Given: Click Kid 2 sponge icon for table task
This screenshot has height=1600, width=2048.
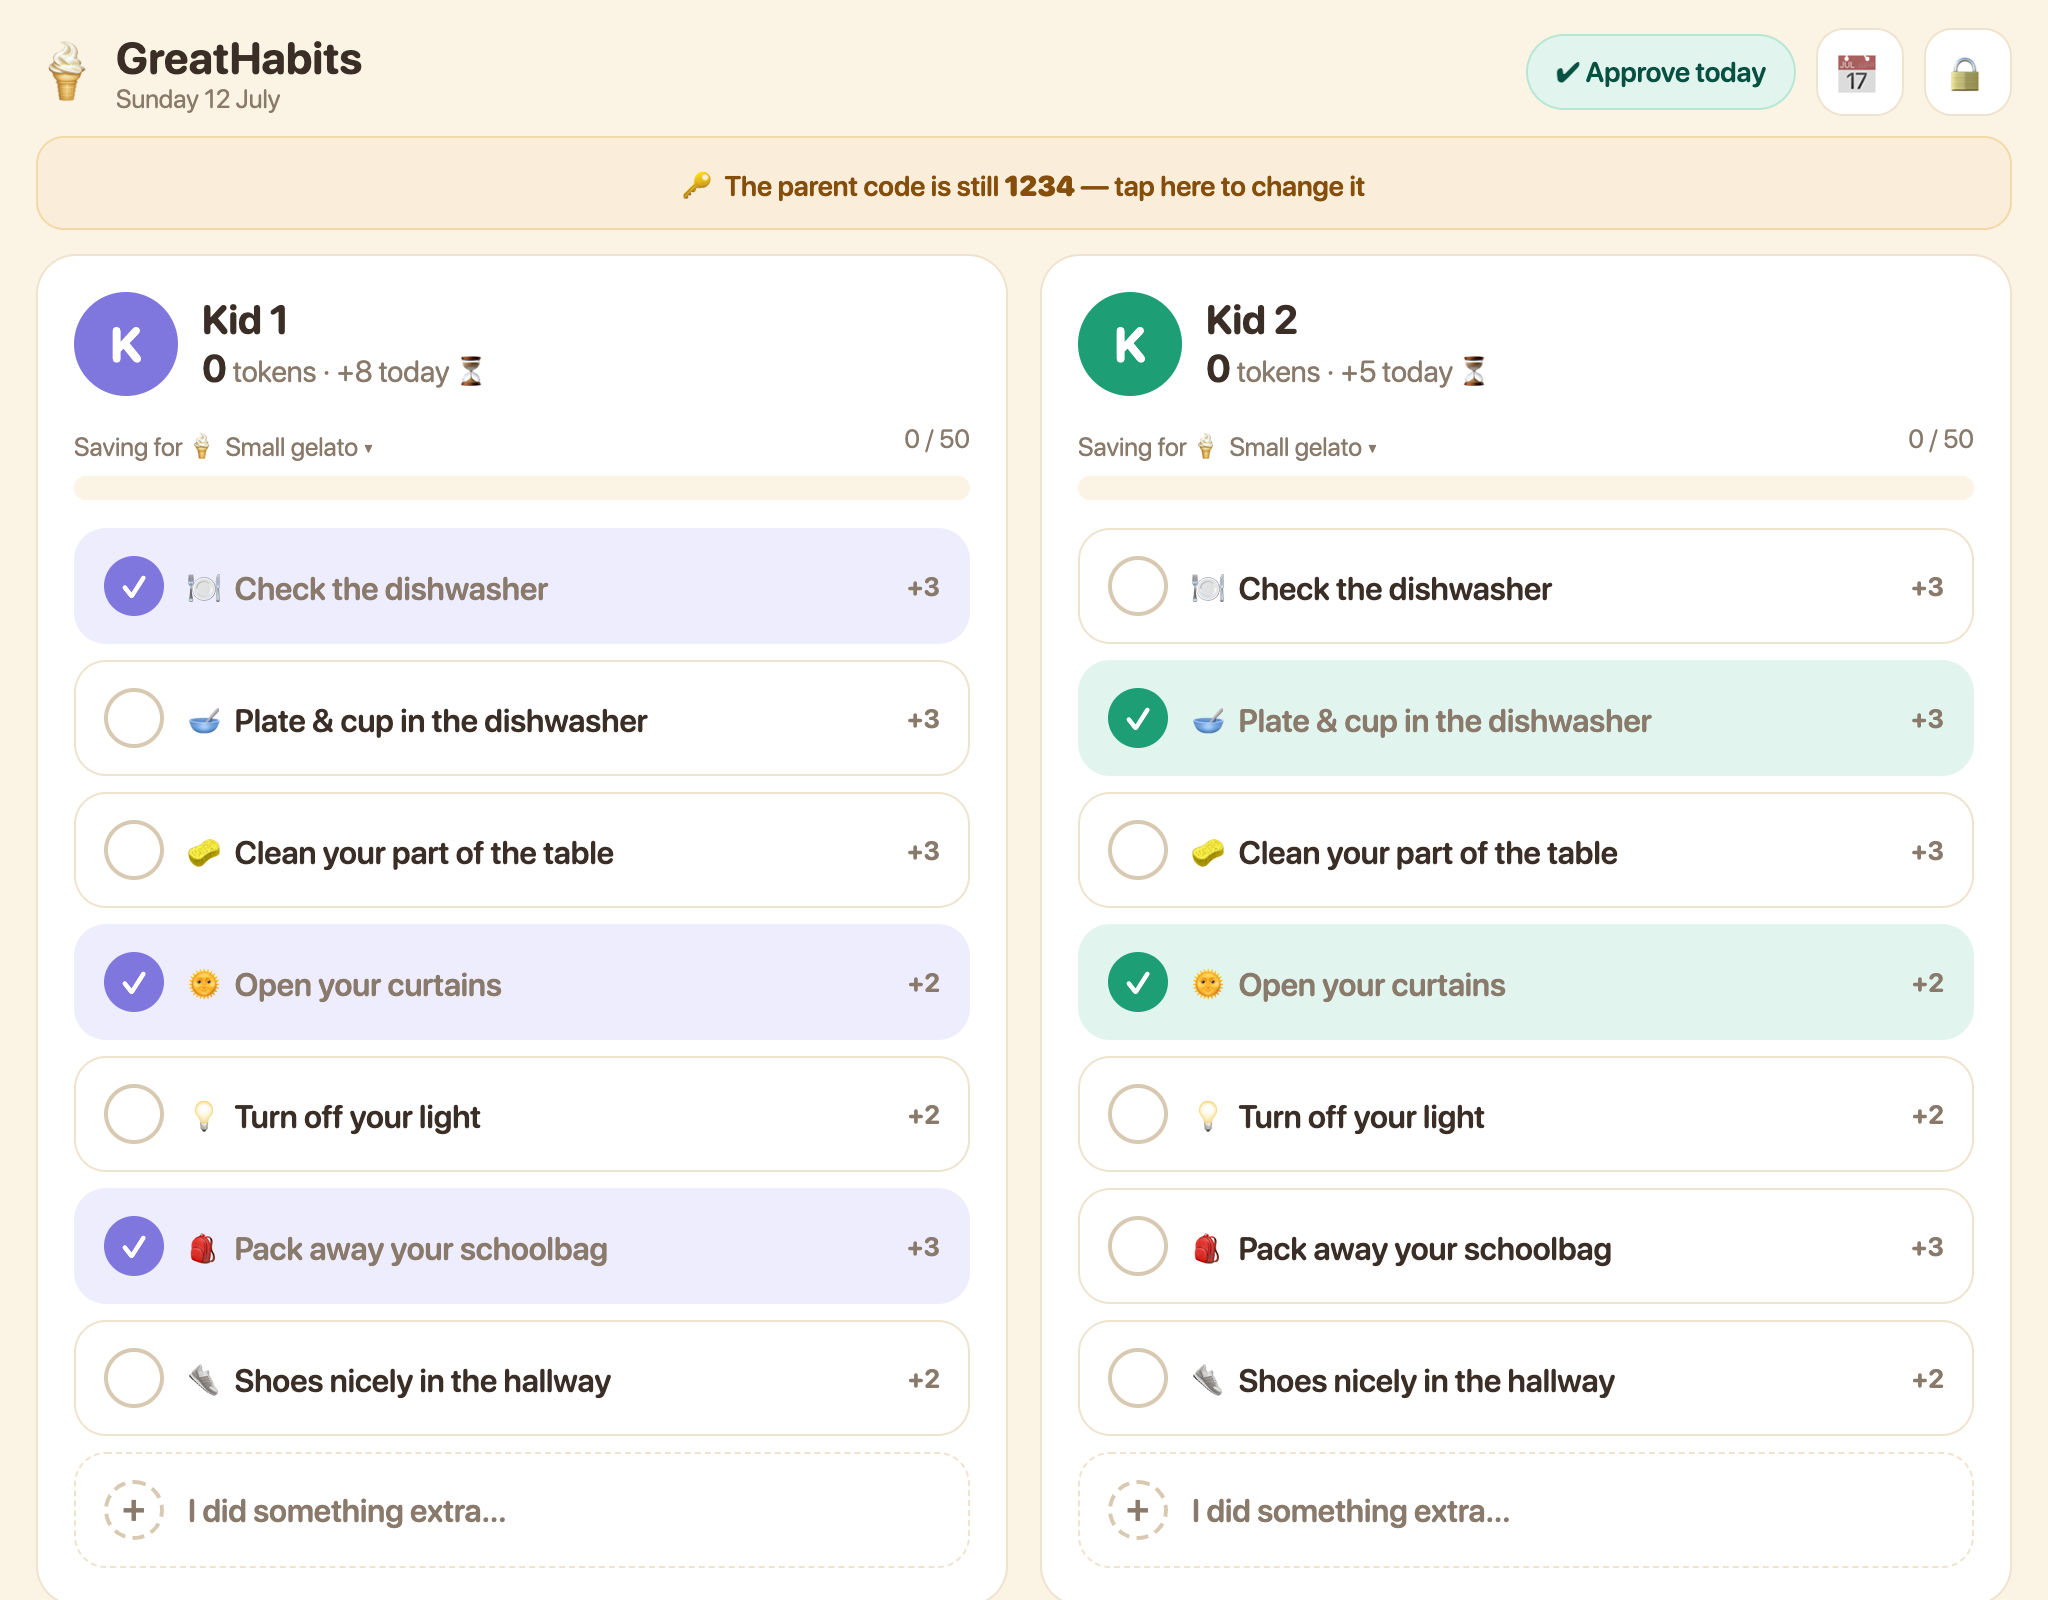Looking at the screenshot, I should pyautogui.click(x=1208, y=852).
